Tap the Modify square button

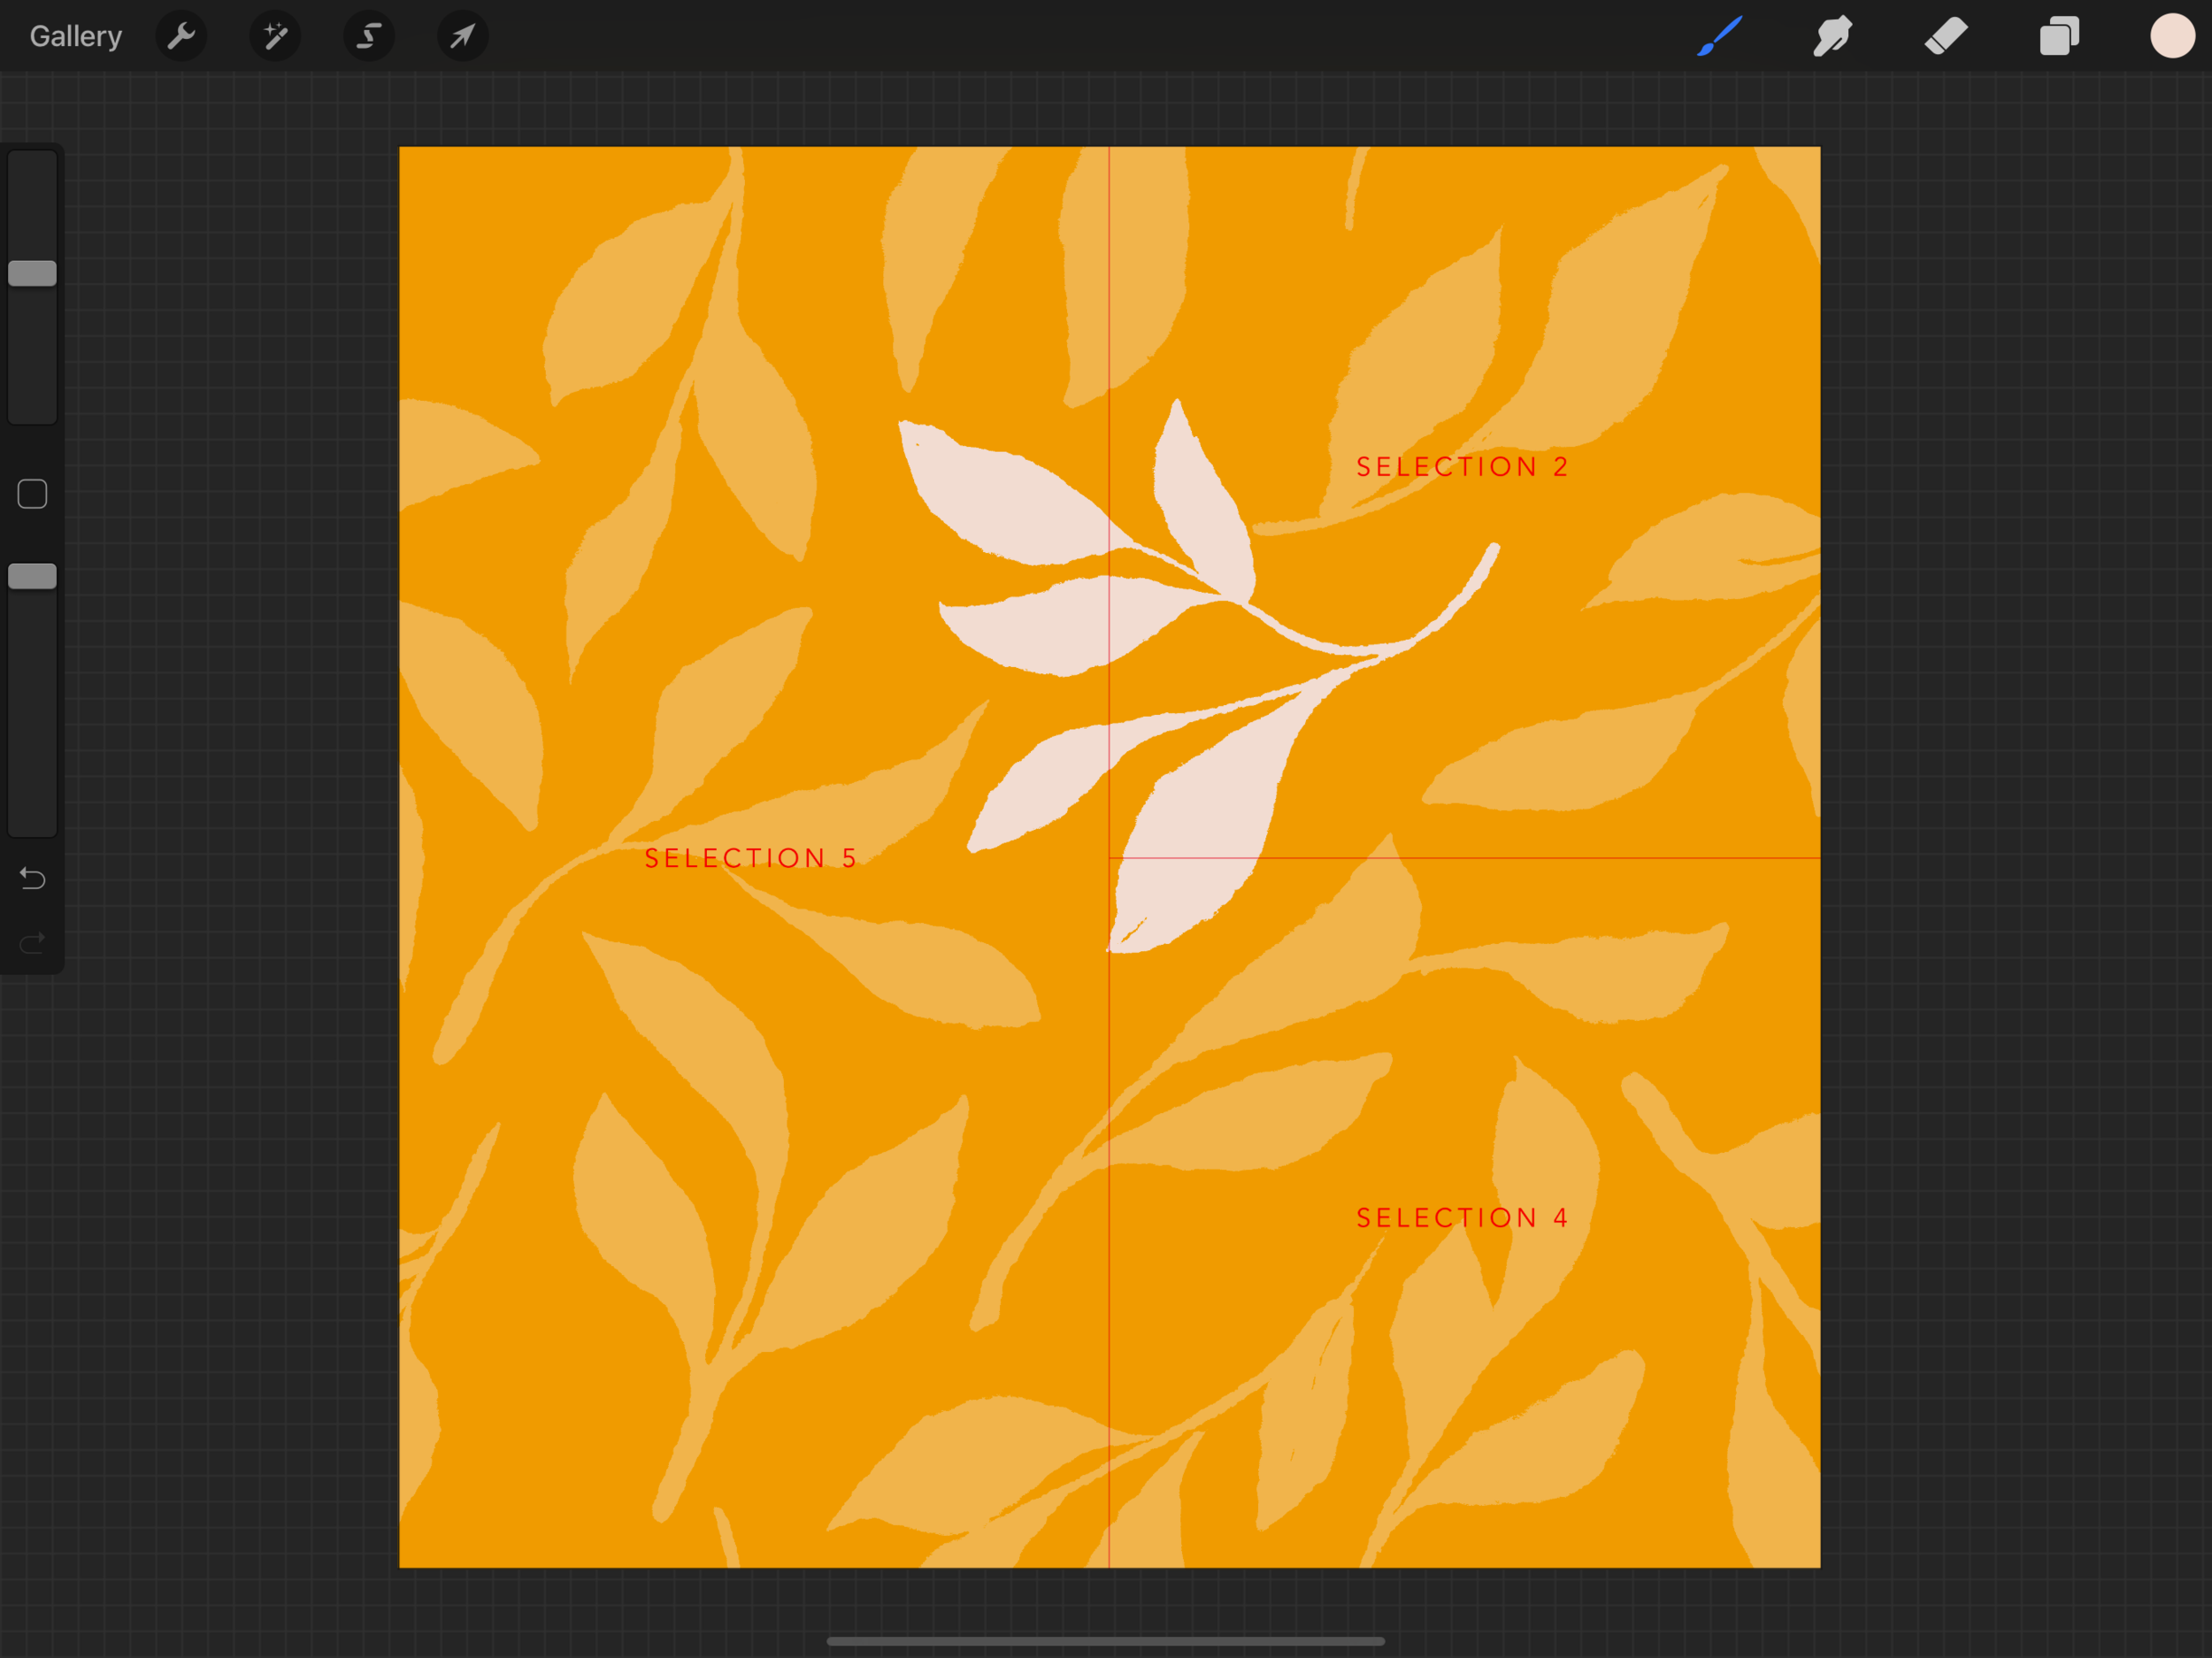pos(32,494)
